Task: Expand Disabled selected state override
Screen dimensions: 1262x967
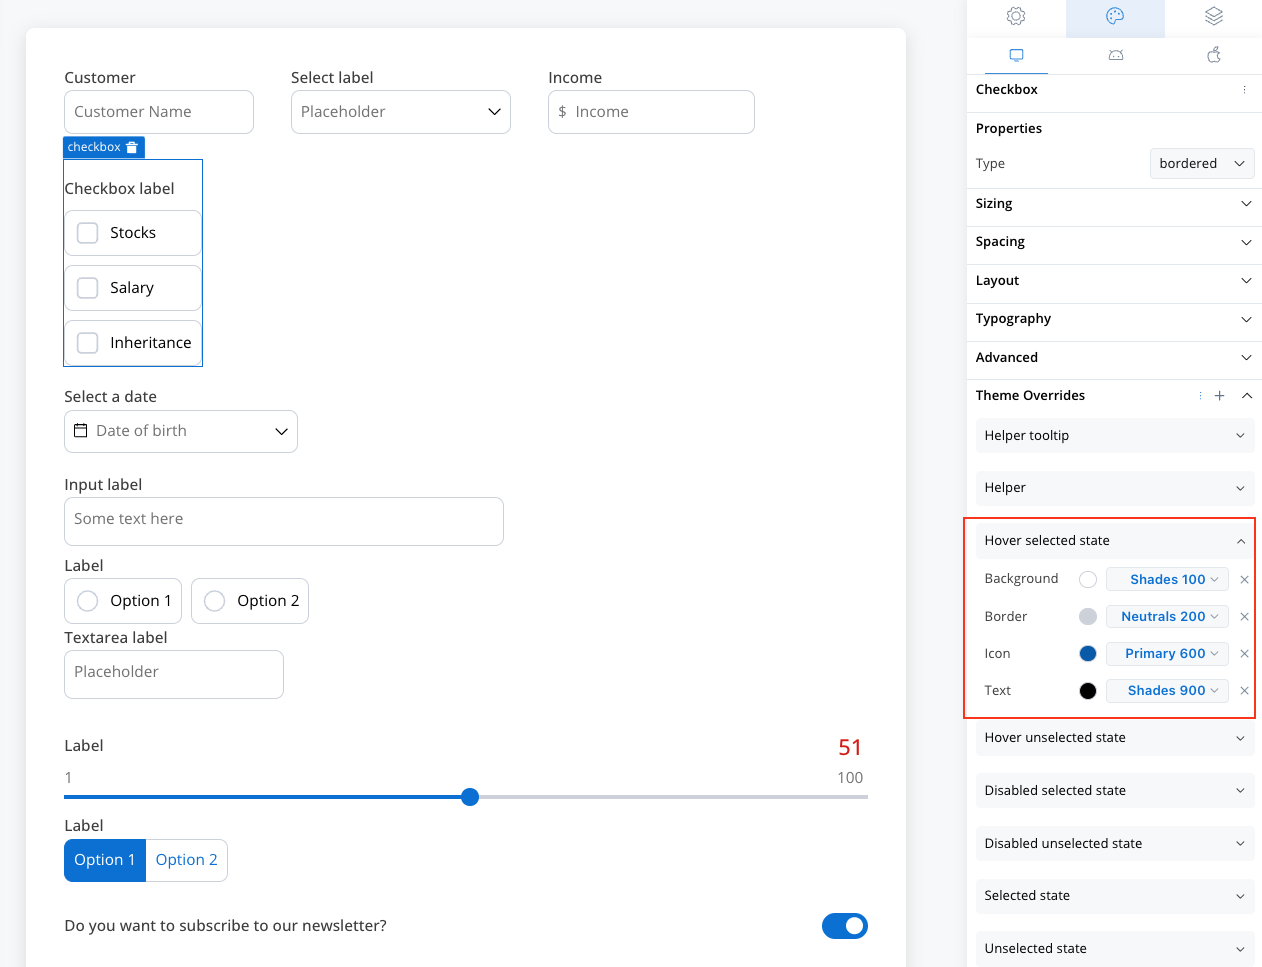Action: [1114, 791]
